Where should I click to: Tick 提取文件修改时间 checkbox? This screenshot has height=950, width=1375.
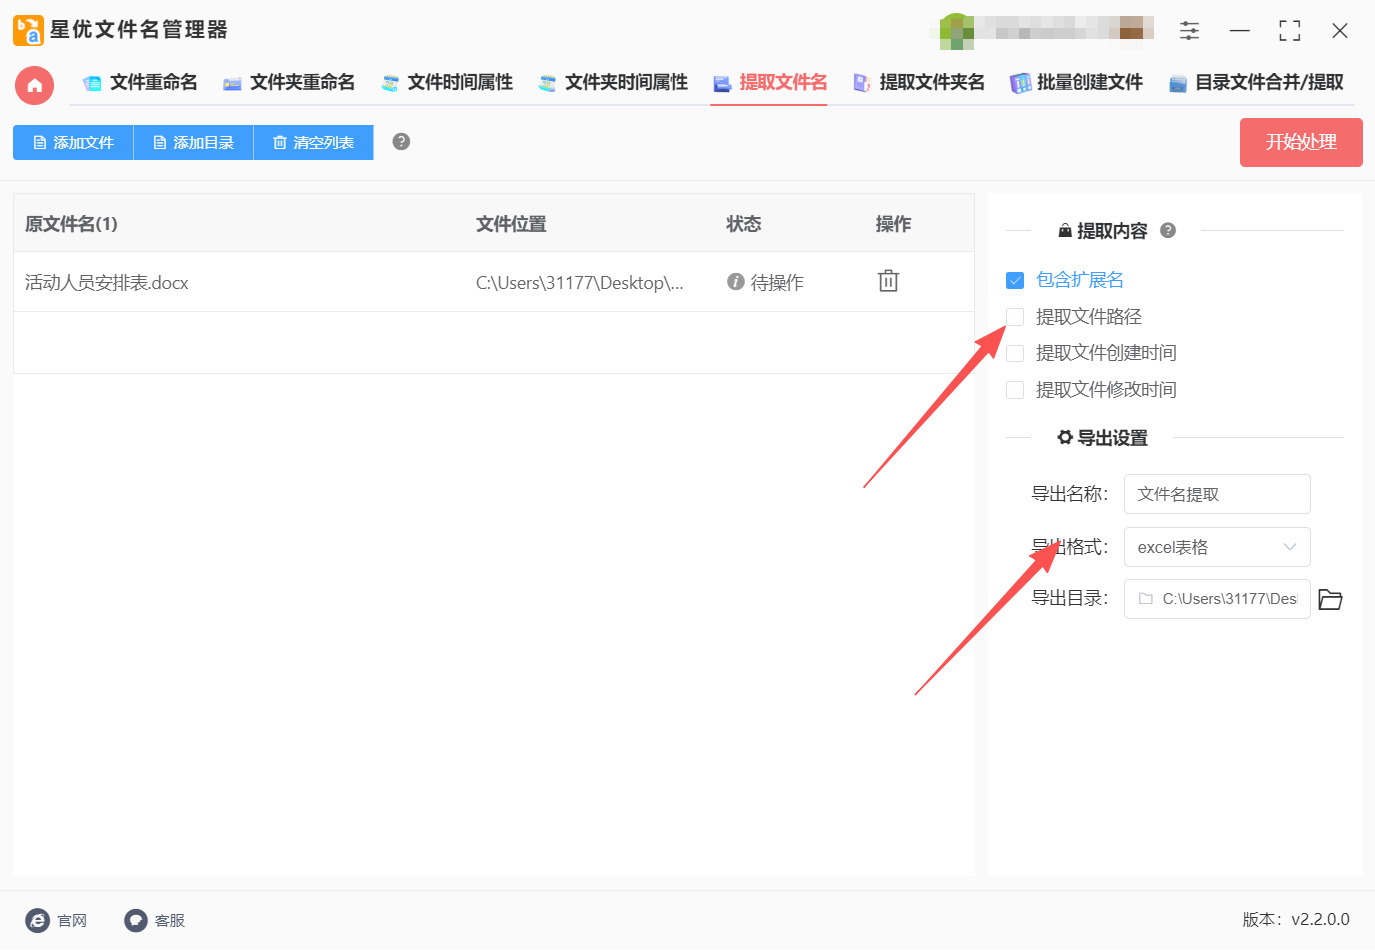tap(1015, 390)
